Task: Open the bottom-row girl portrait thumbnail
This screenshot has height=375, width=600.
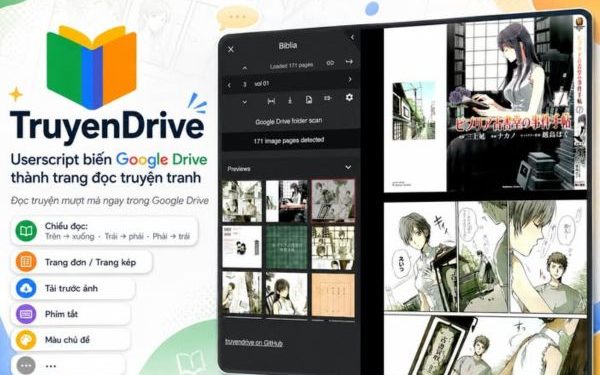Action: point(287,294)
